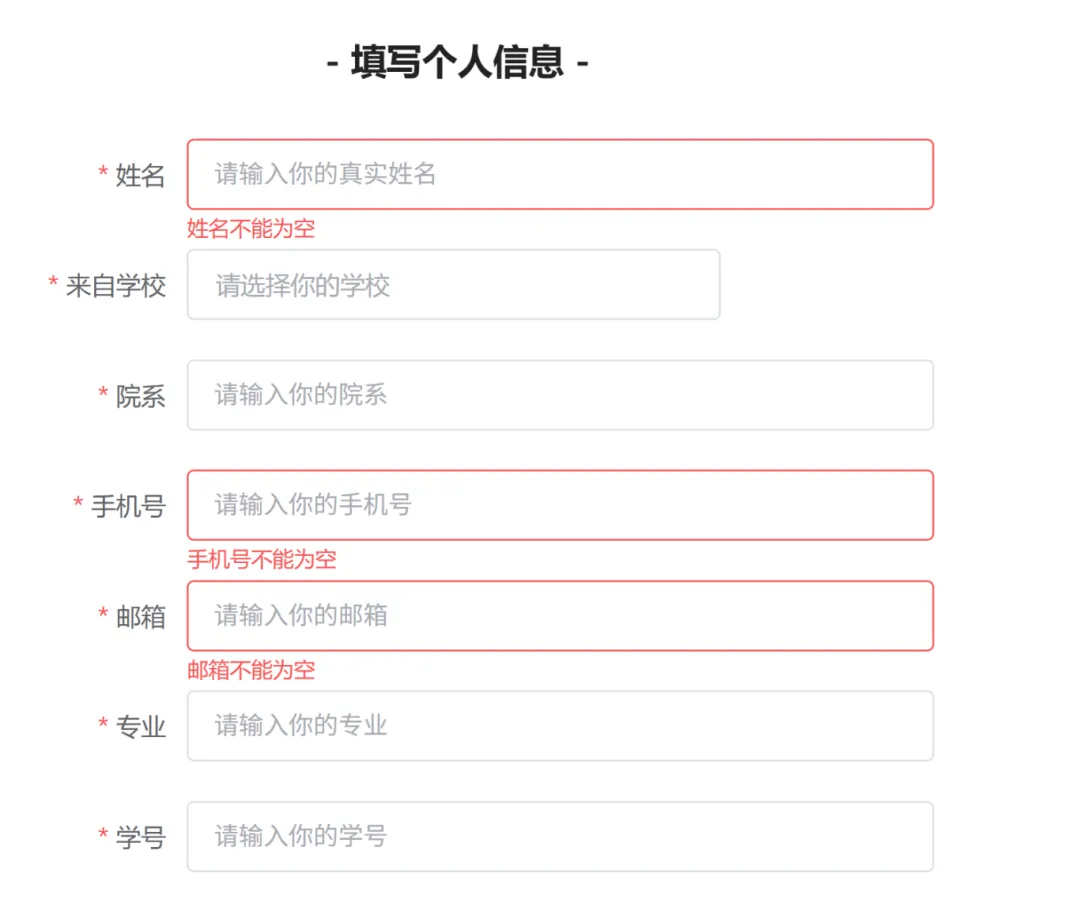The width and height of the screenshot is (1080, 911).
Task: Click the 手机号不能为空 error message
Action: (262, 559)
